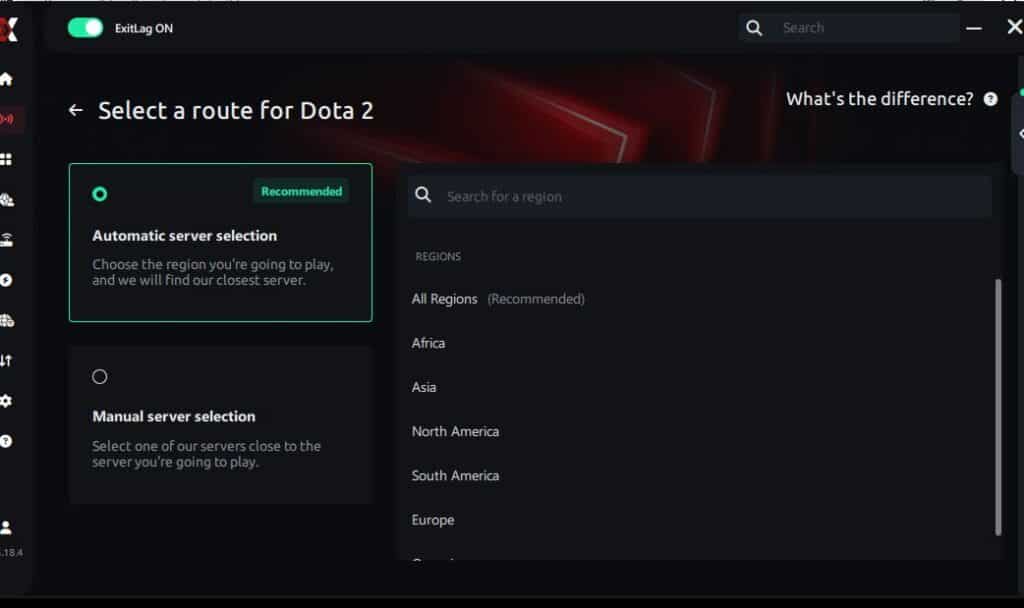Pick the Asia region

click(424, 387)
